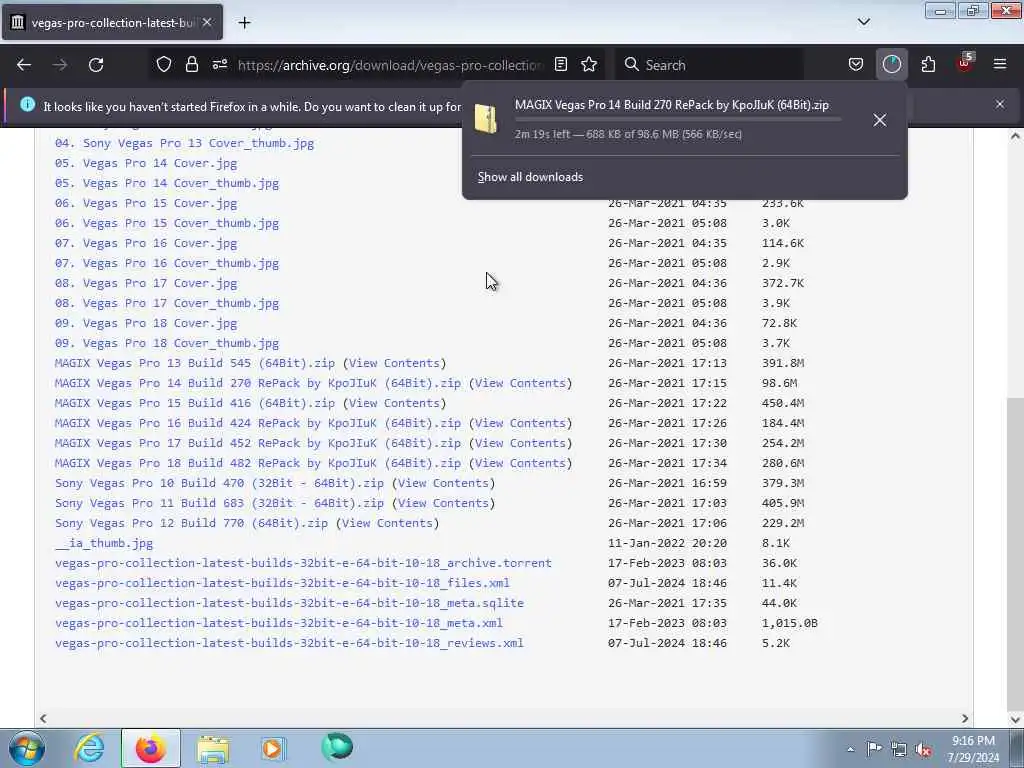This screenshot has width=1024, height=768.
Task: Download the _archive.torrent file
Action: (x=303, y=563)
